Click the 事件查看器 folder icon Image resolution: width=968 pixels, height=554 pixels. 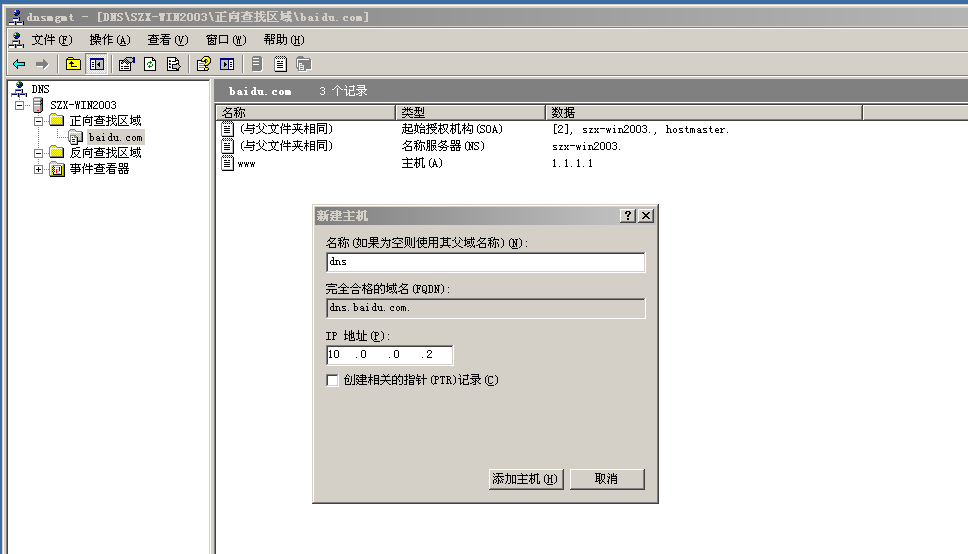57,169
